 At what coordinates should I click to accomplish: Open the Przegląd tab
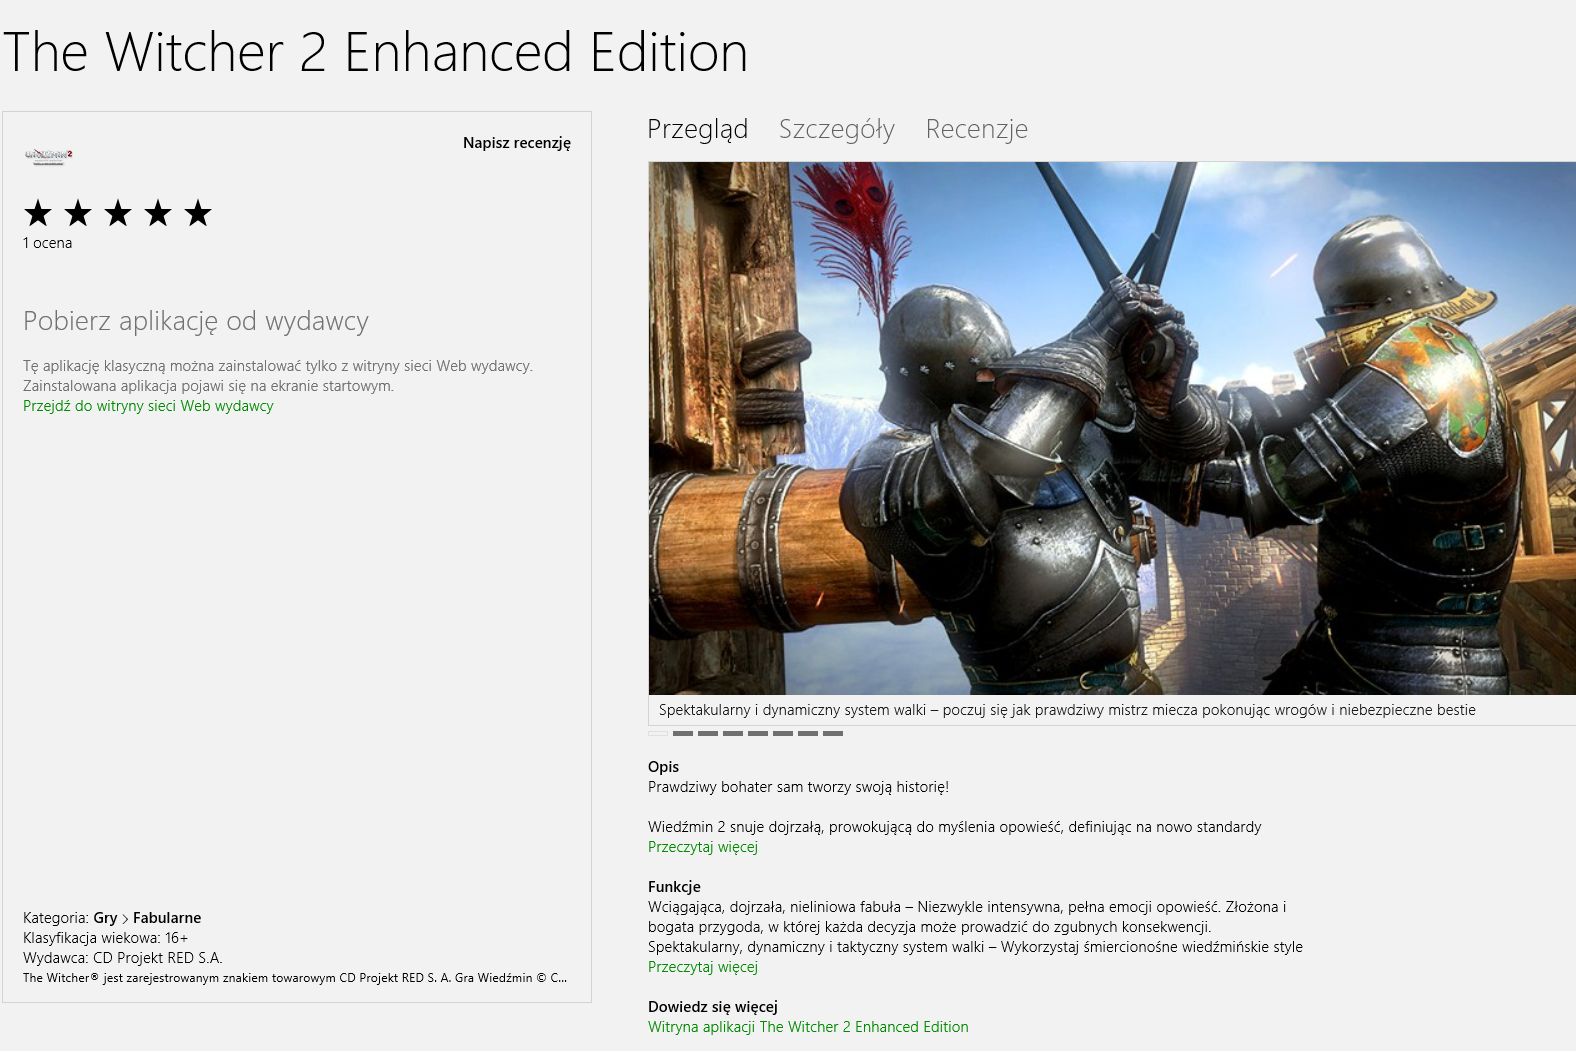pos(697,129)
